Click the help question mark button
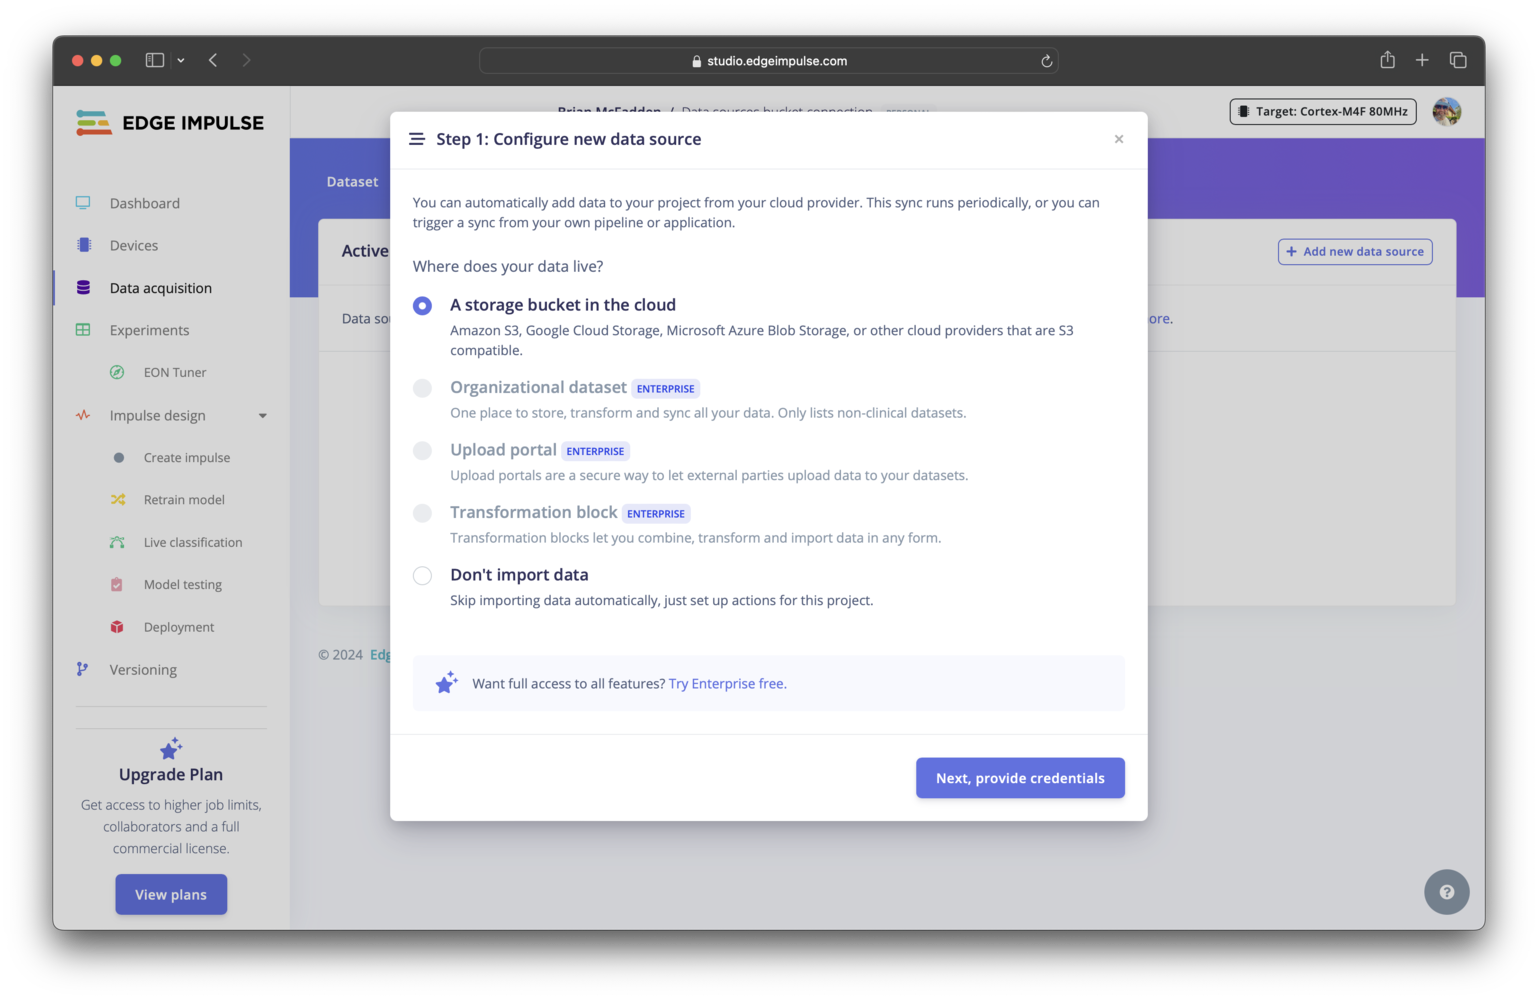This screenshot has width=1538, height=1000. [1447, 892]
